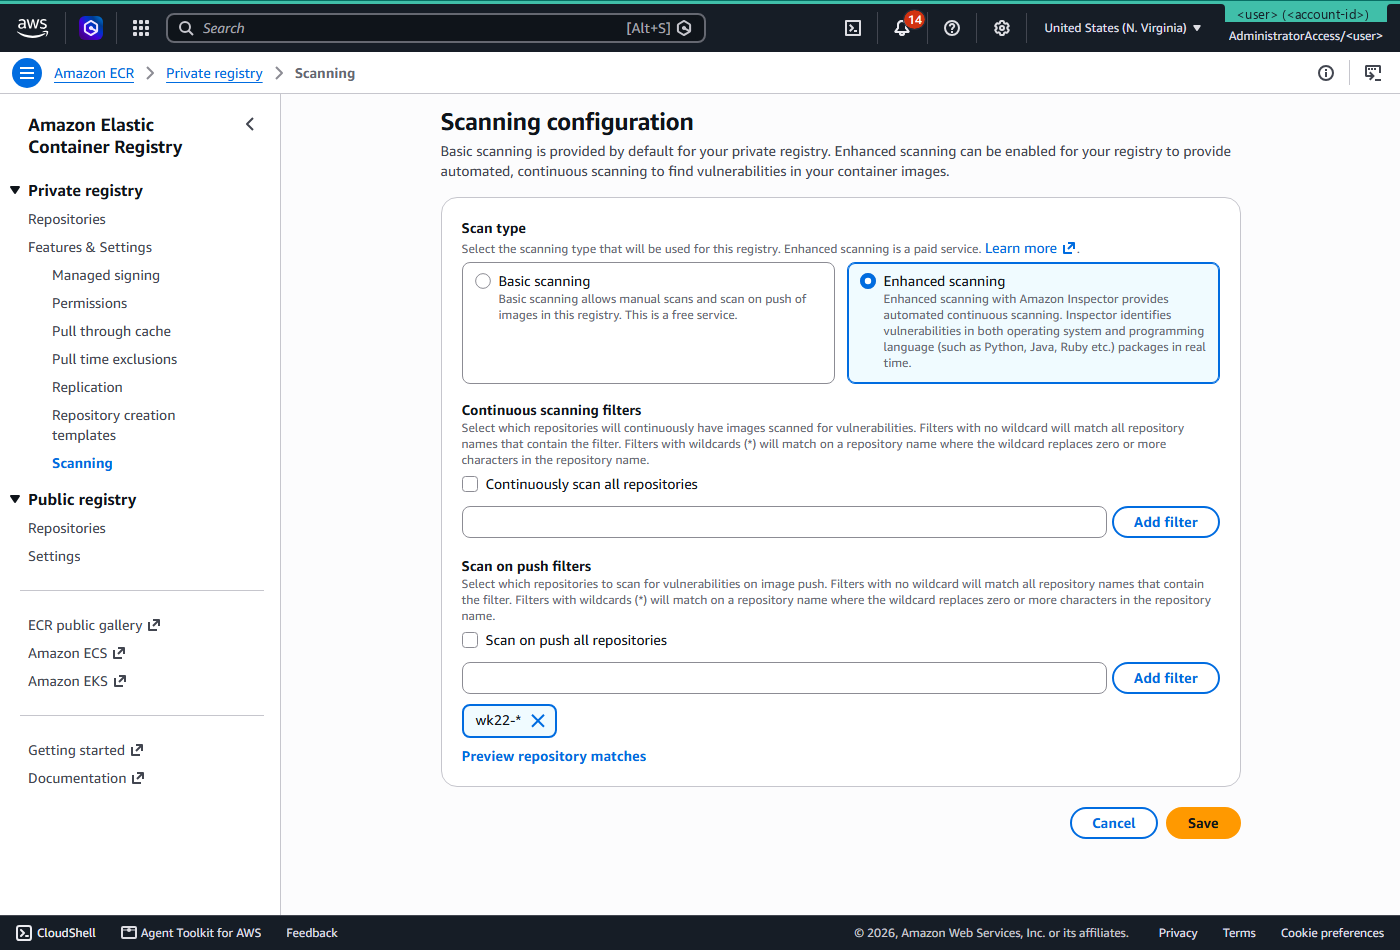Open the Replication sidebar item

click(x=87, y=387)
